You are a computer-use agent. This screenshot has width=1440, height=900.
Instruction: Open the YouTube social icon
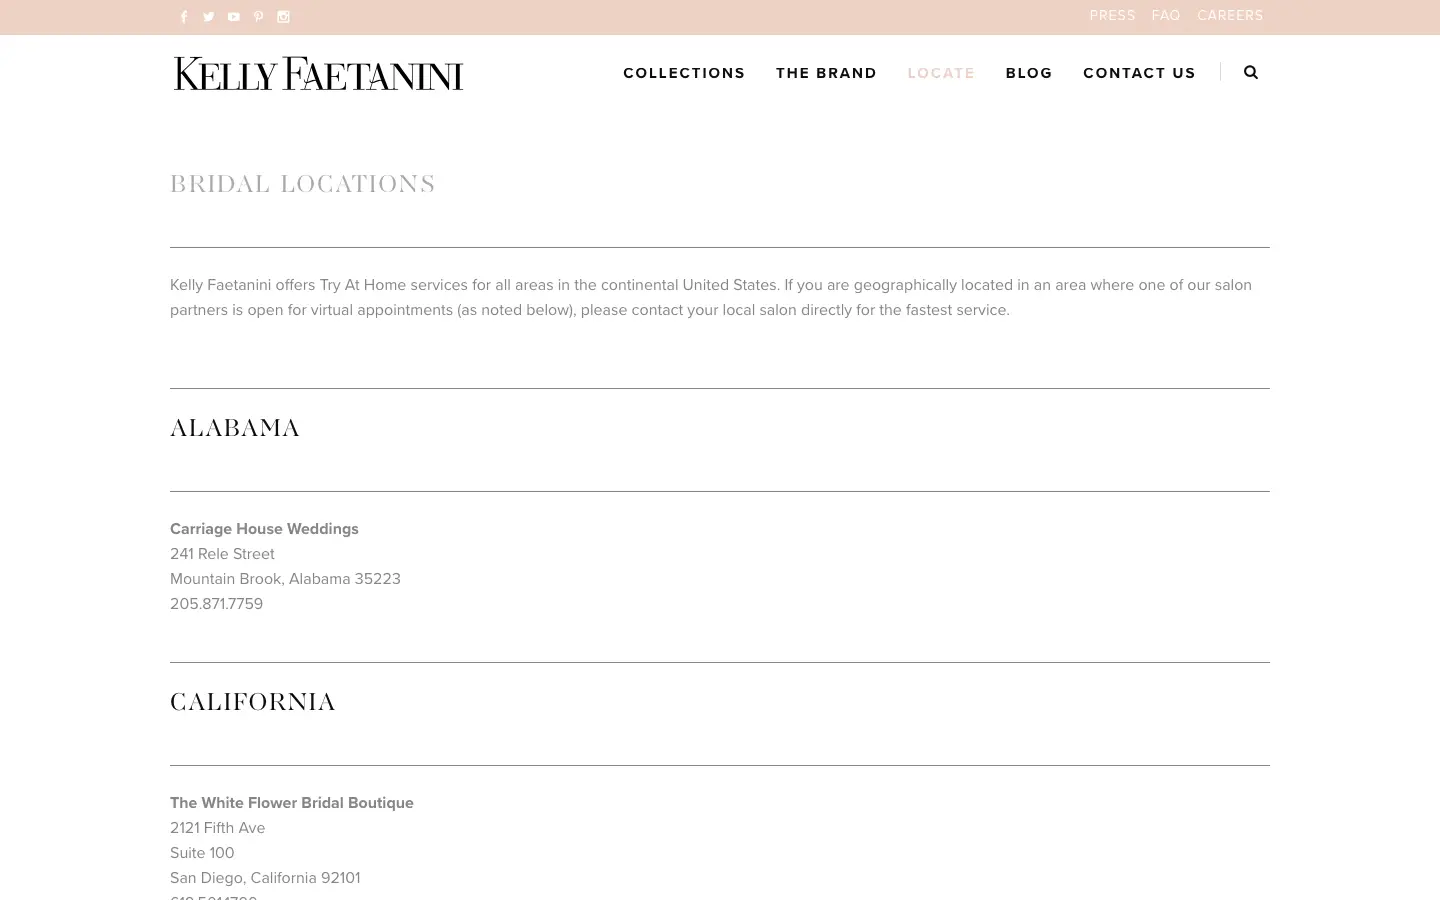click(234, 17)
